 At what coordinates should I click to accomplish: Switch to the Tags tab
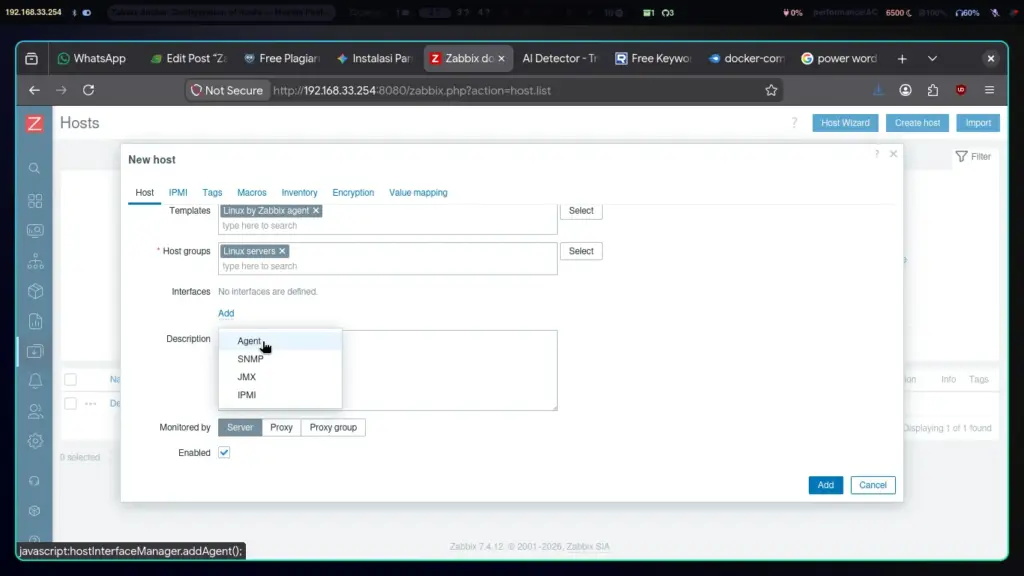pyautogui.click(x=212, y=193)
